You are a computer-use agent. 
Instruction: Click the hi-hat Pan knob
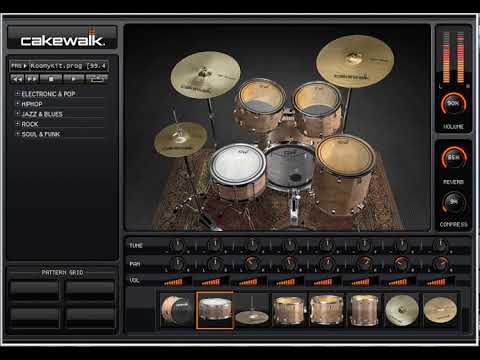coord(252,264)
